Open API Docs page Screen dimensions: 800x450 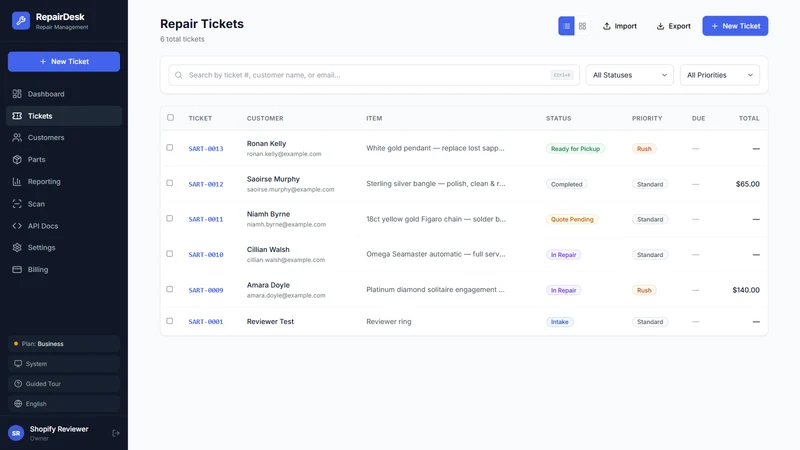(x=64, y=226)
